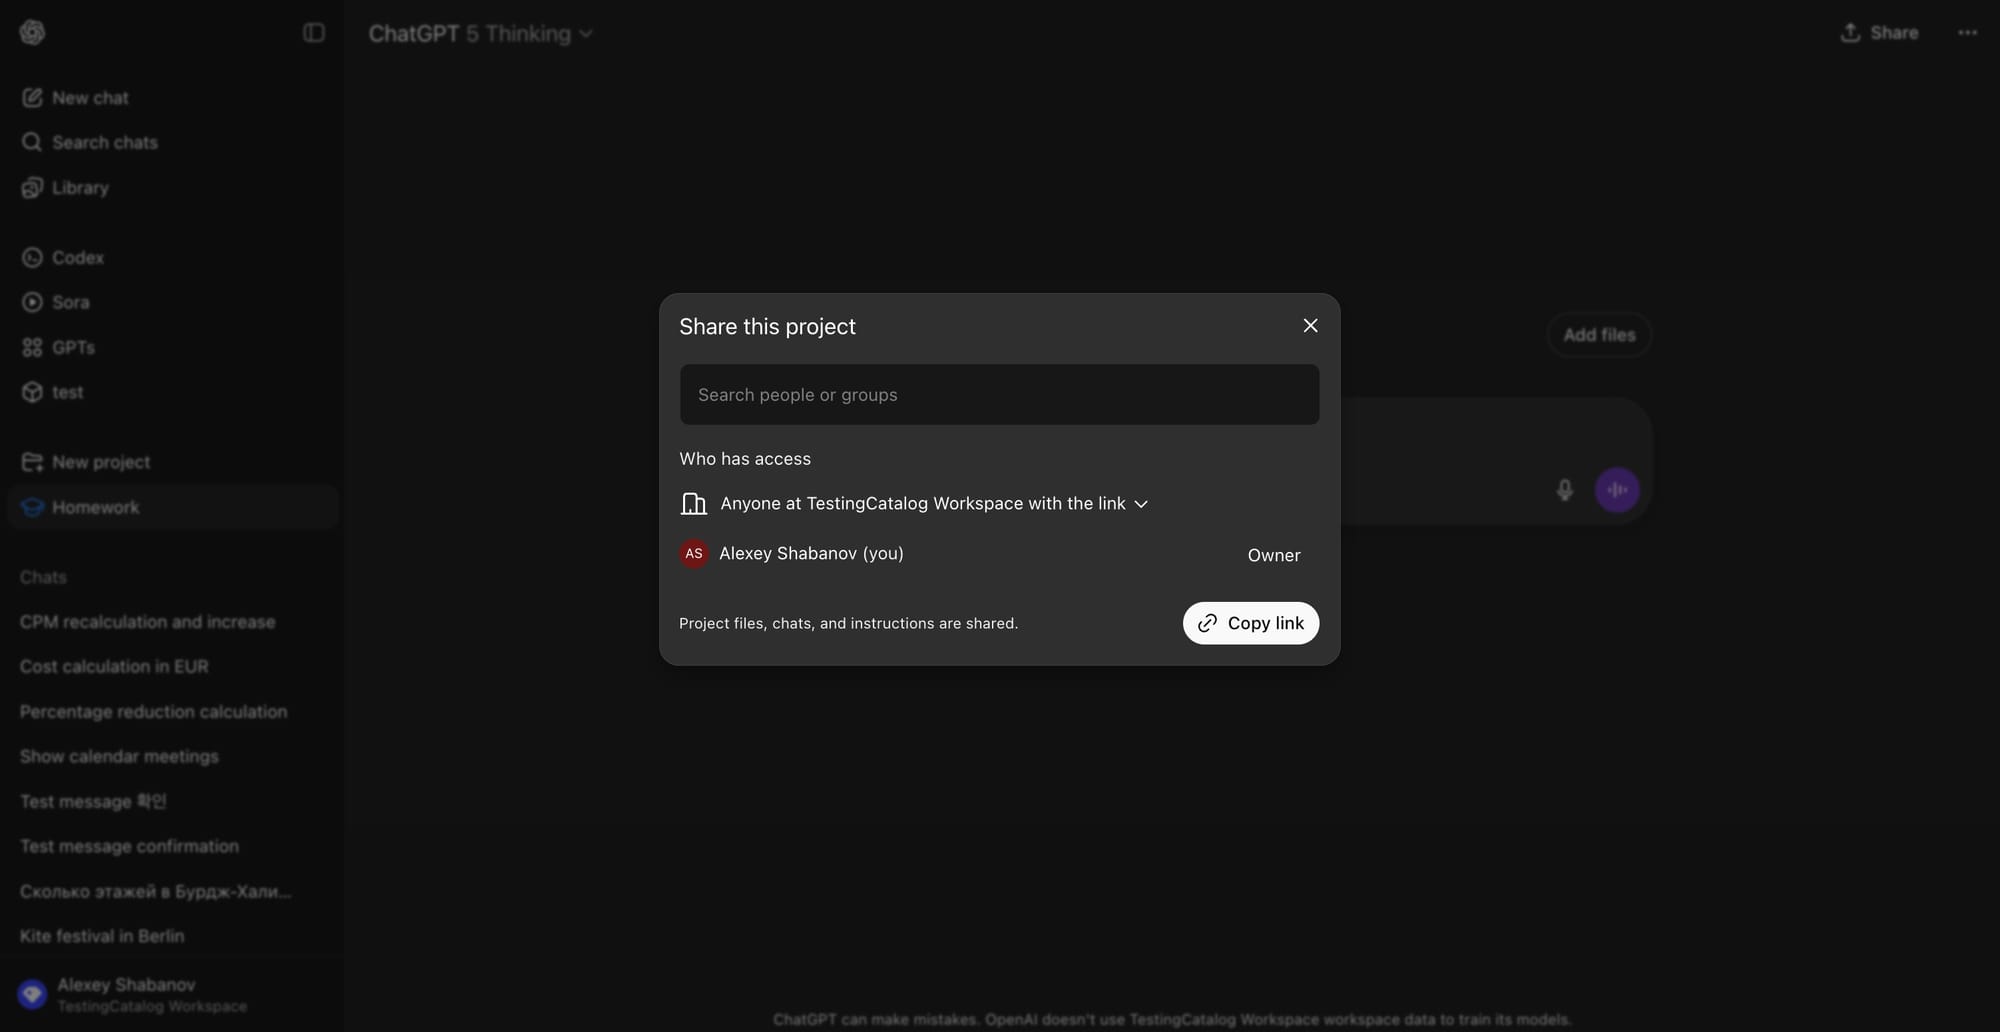This screenshot has height=1032, width=2000.
Task: Open the conversation options ellipsis menu
Action: click(1966, 32)
